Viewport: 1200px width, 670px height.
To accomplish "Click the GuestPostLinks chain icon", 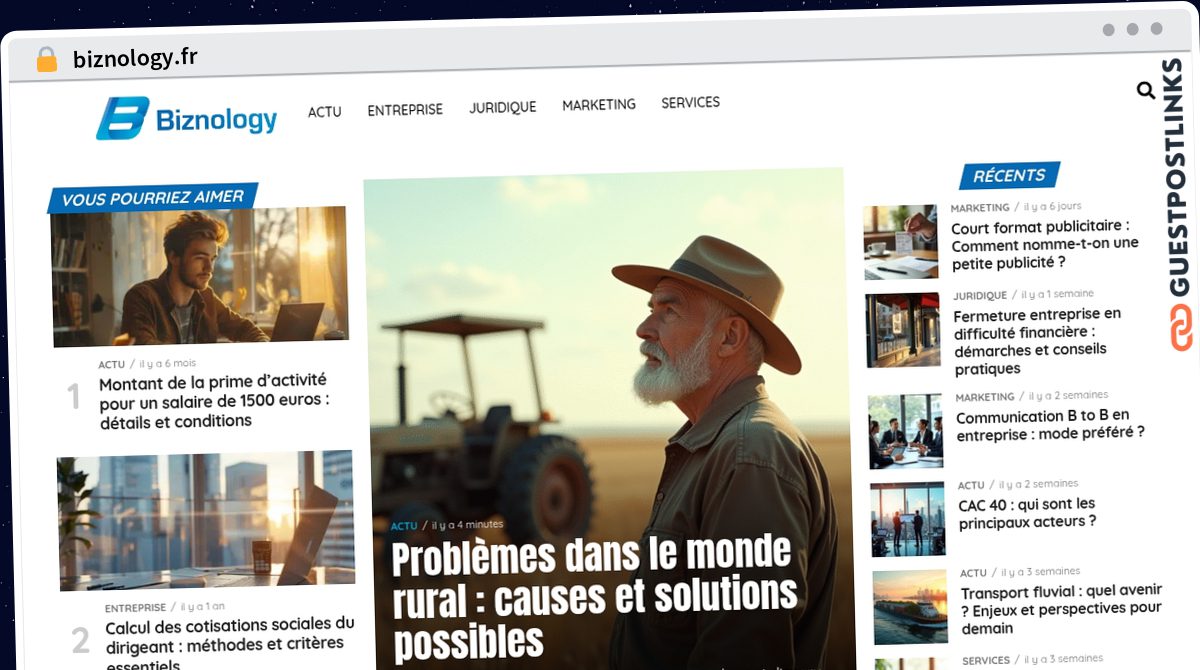I will click(1181, 327).
